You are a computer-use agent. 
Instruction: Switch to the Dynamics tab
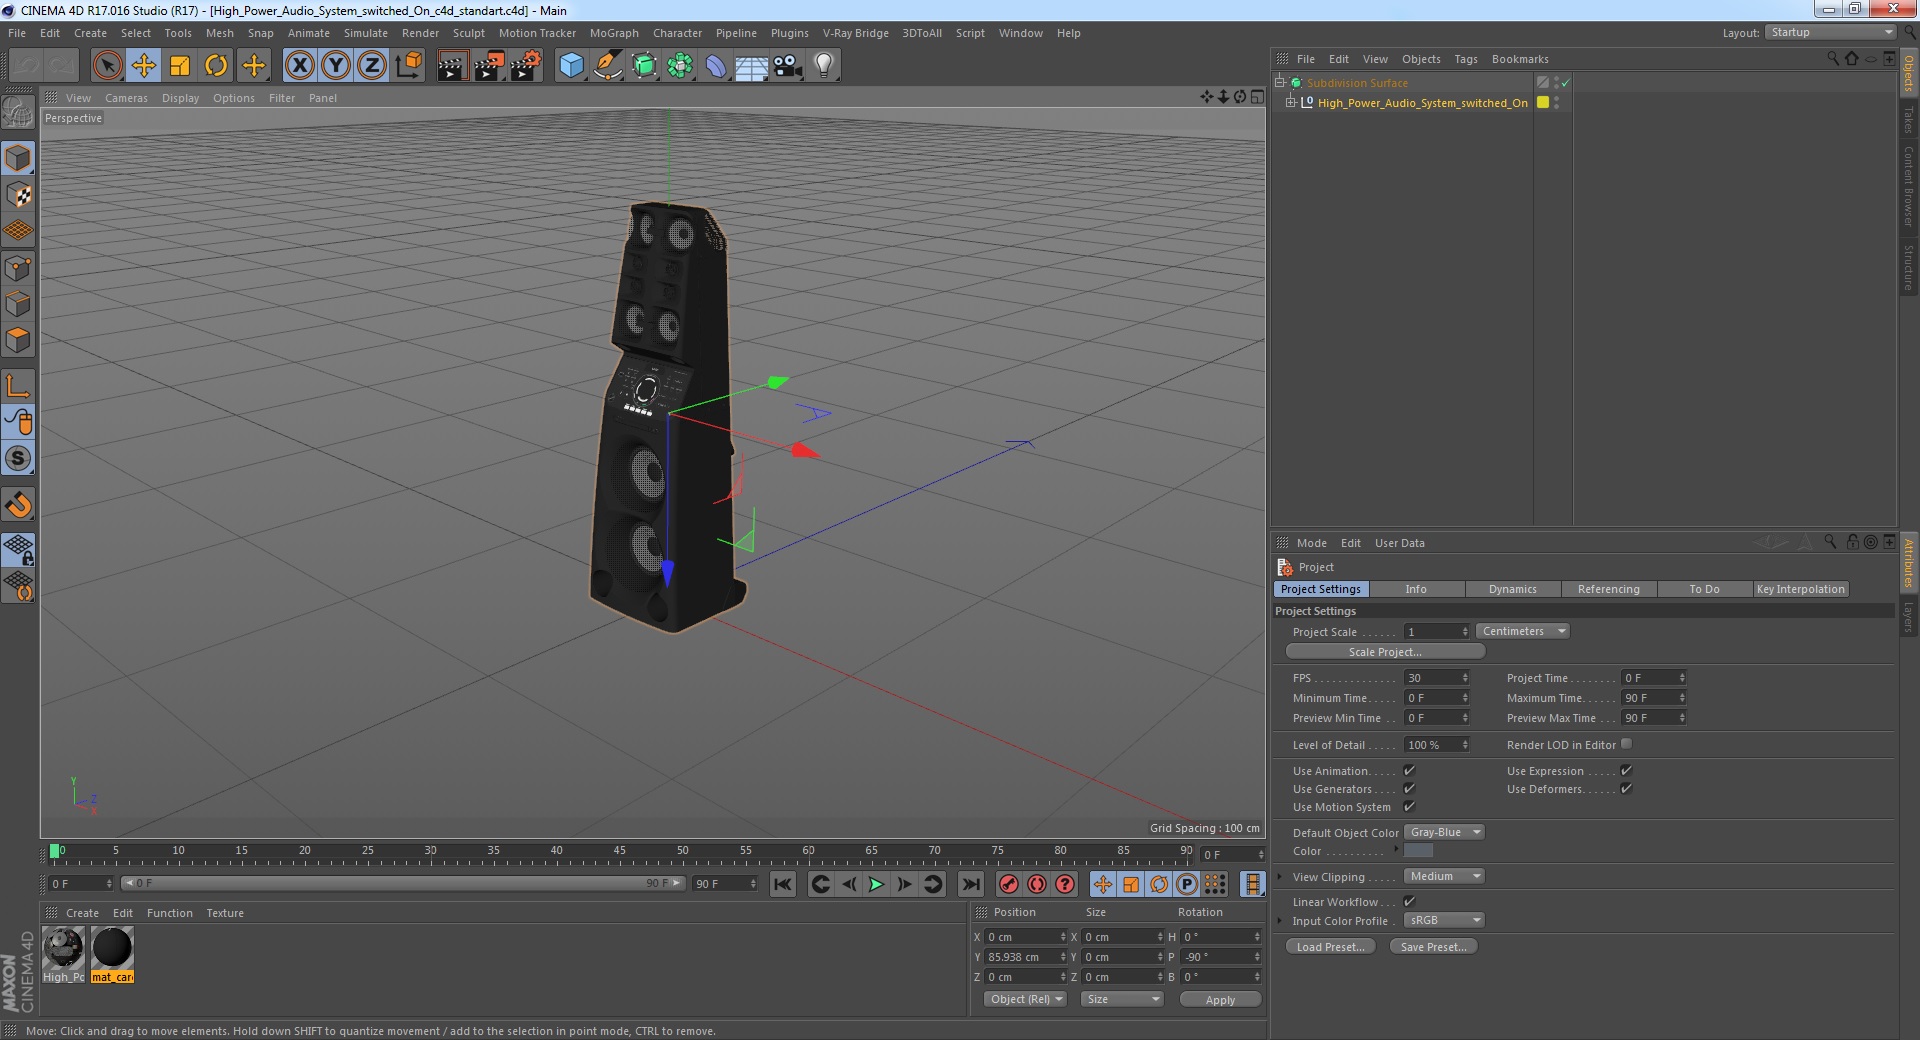[1512, 589]
